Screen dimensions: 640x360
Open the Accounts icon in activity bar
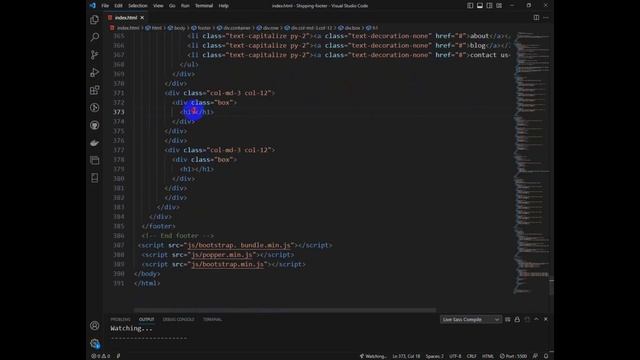95,326
